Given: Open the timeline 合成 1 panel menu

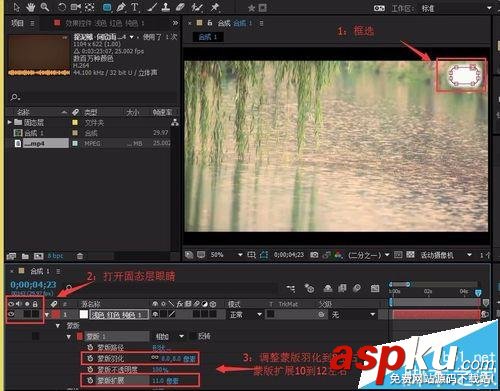Looking at the screenshot, I should [x=58, y=271].
